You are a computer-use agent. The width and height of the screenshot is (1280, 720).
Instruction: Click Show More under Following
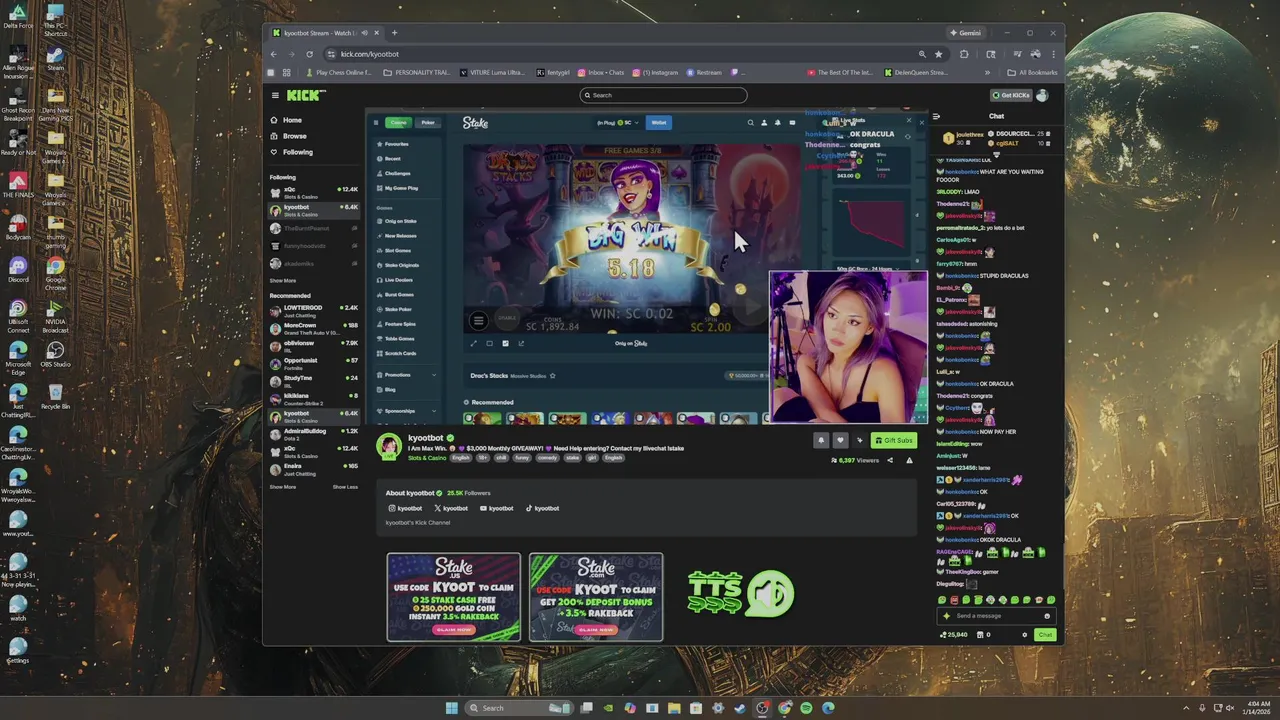coord(282,281)
